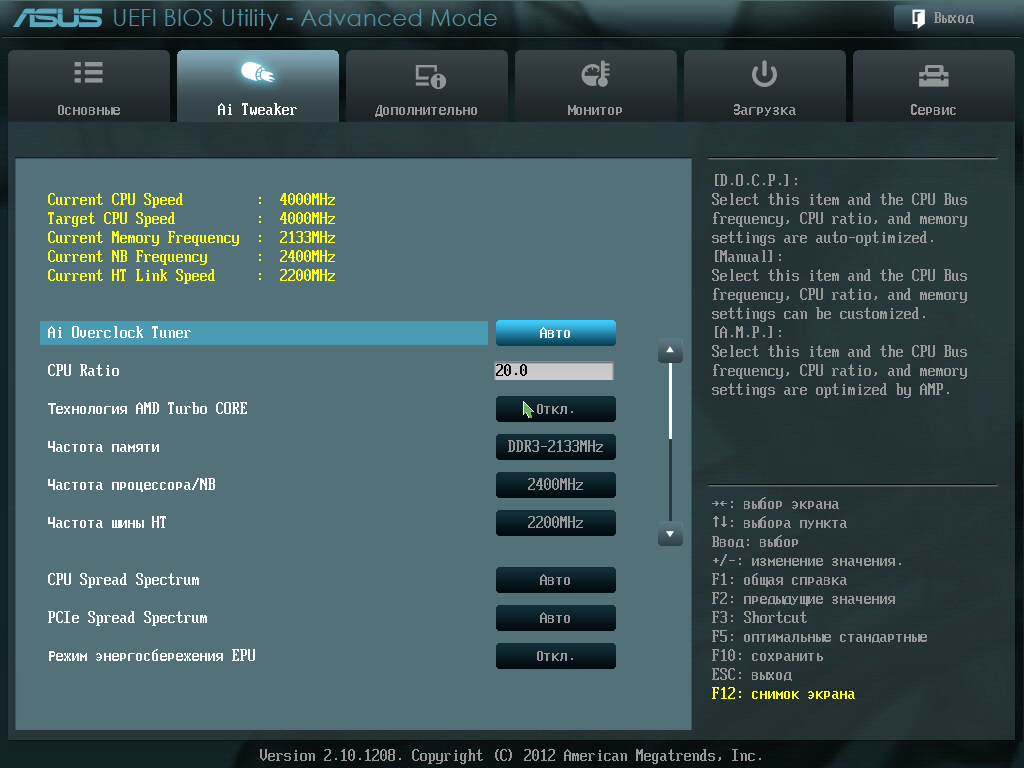Click the F12: снимок экрана hint
Screen dimensions: 1024x768
point(783,694)
